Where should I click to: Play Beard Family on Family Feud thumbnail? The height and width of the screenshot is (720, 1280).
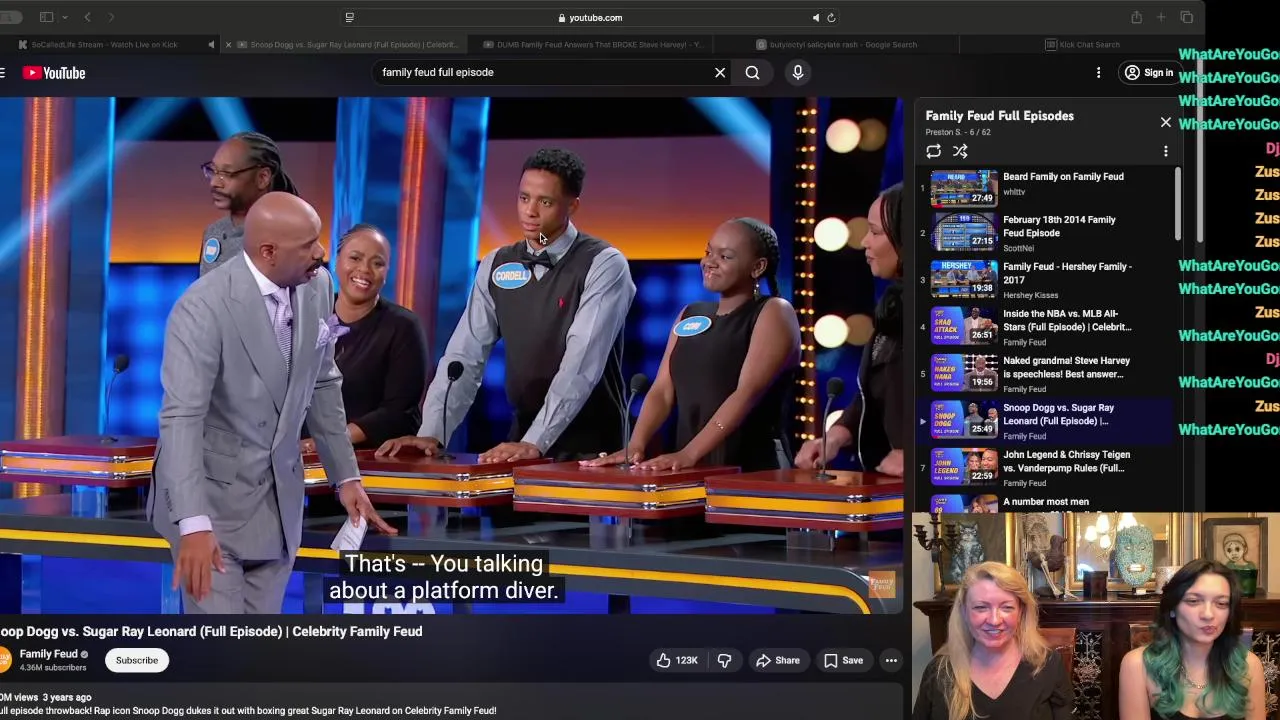(x=964, y=187)
